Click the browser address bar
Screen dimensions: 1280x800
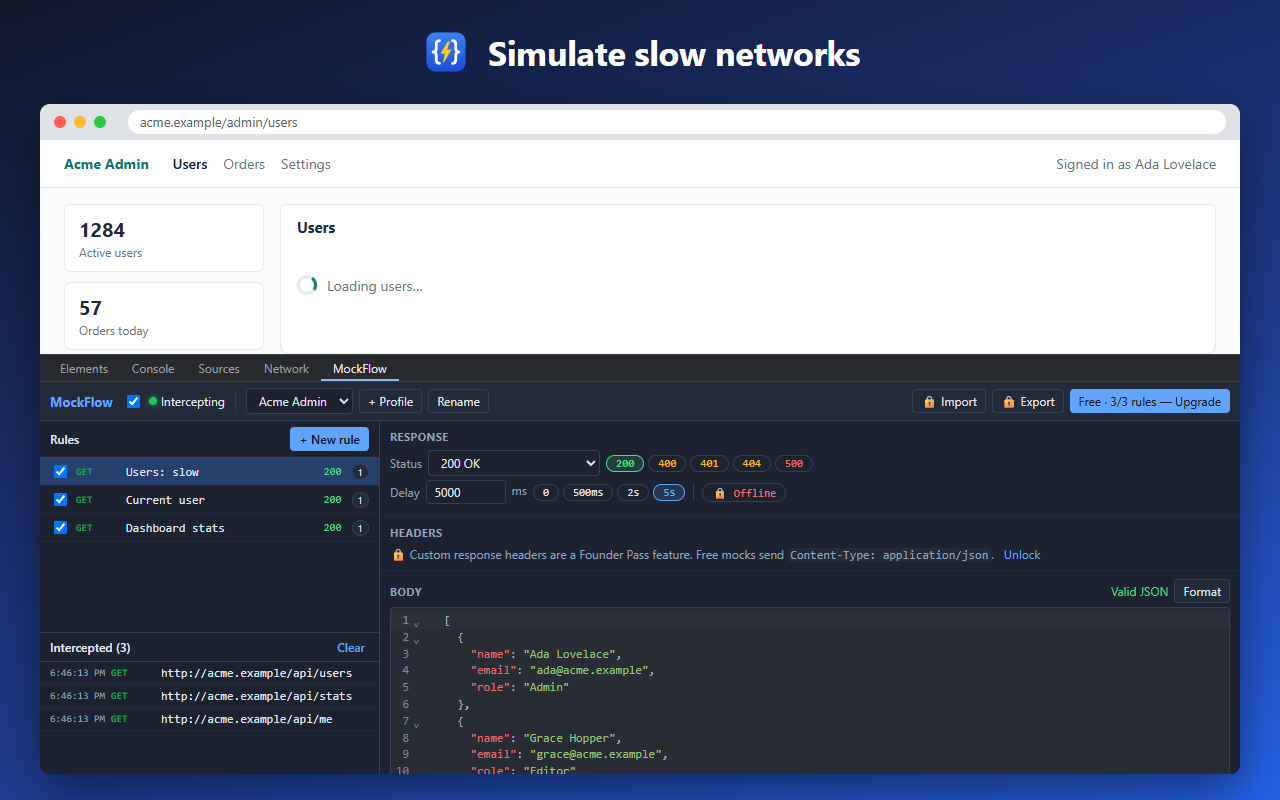[676, 122]
